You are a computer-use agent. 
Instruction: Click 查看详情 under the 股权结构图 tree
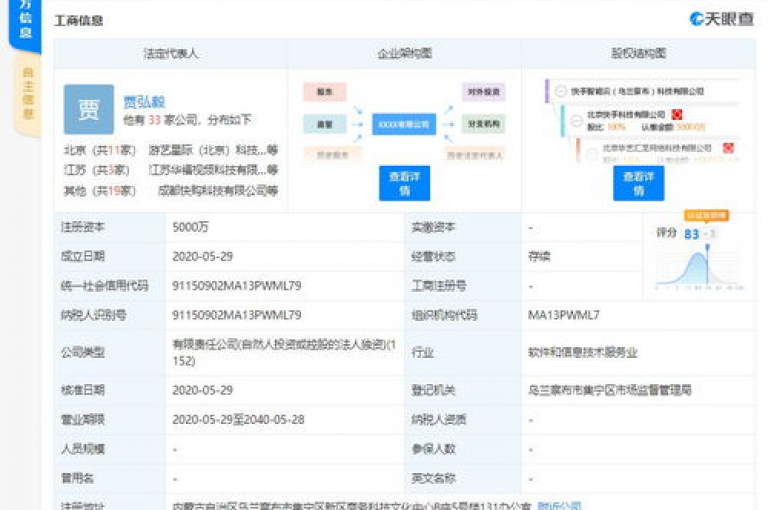[x=639, y=183]
